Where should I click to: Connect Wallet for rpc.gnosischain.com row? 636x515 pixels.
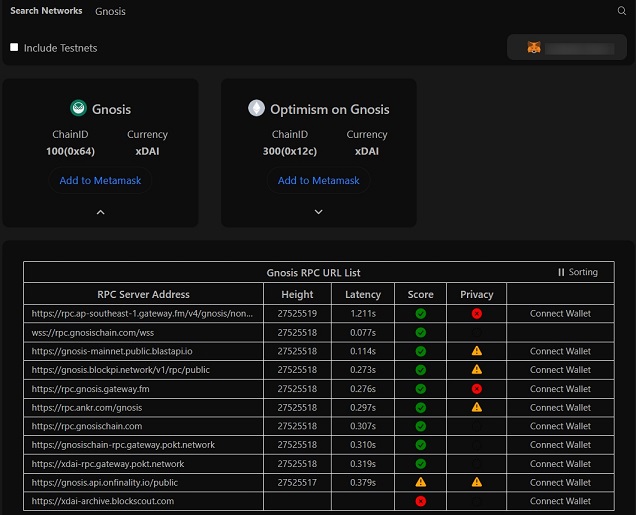click(560, 426)
